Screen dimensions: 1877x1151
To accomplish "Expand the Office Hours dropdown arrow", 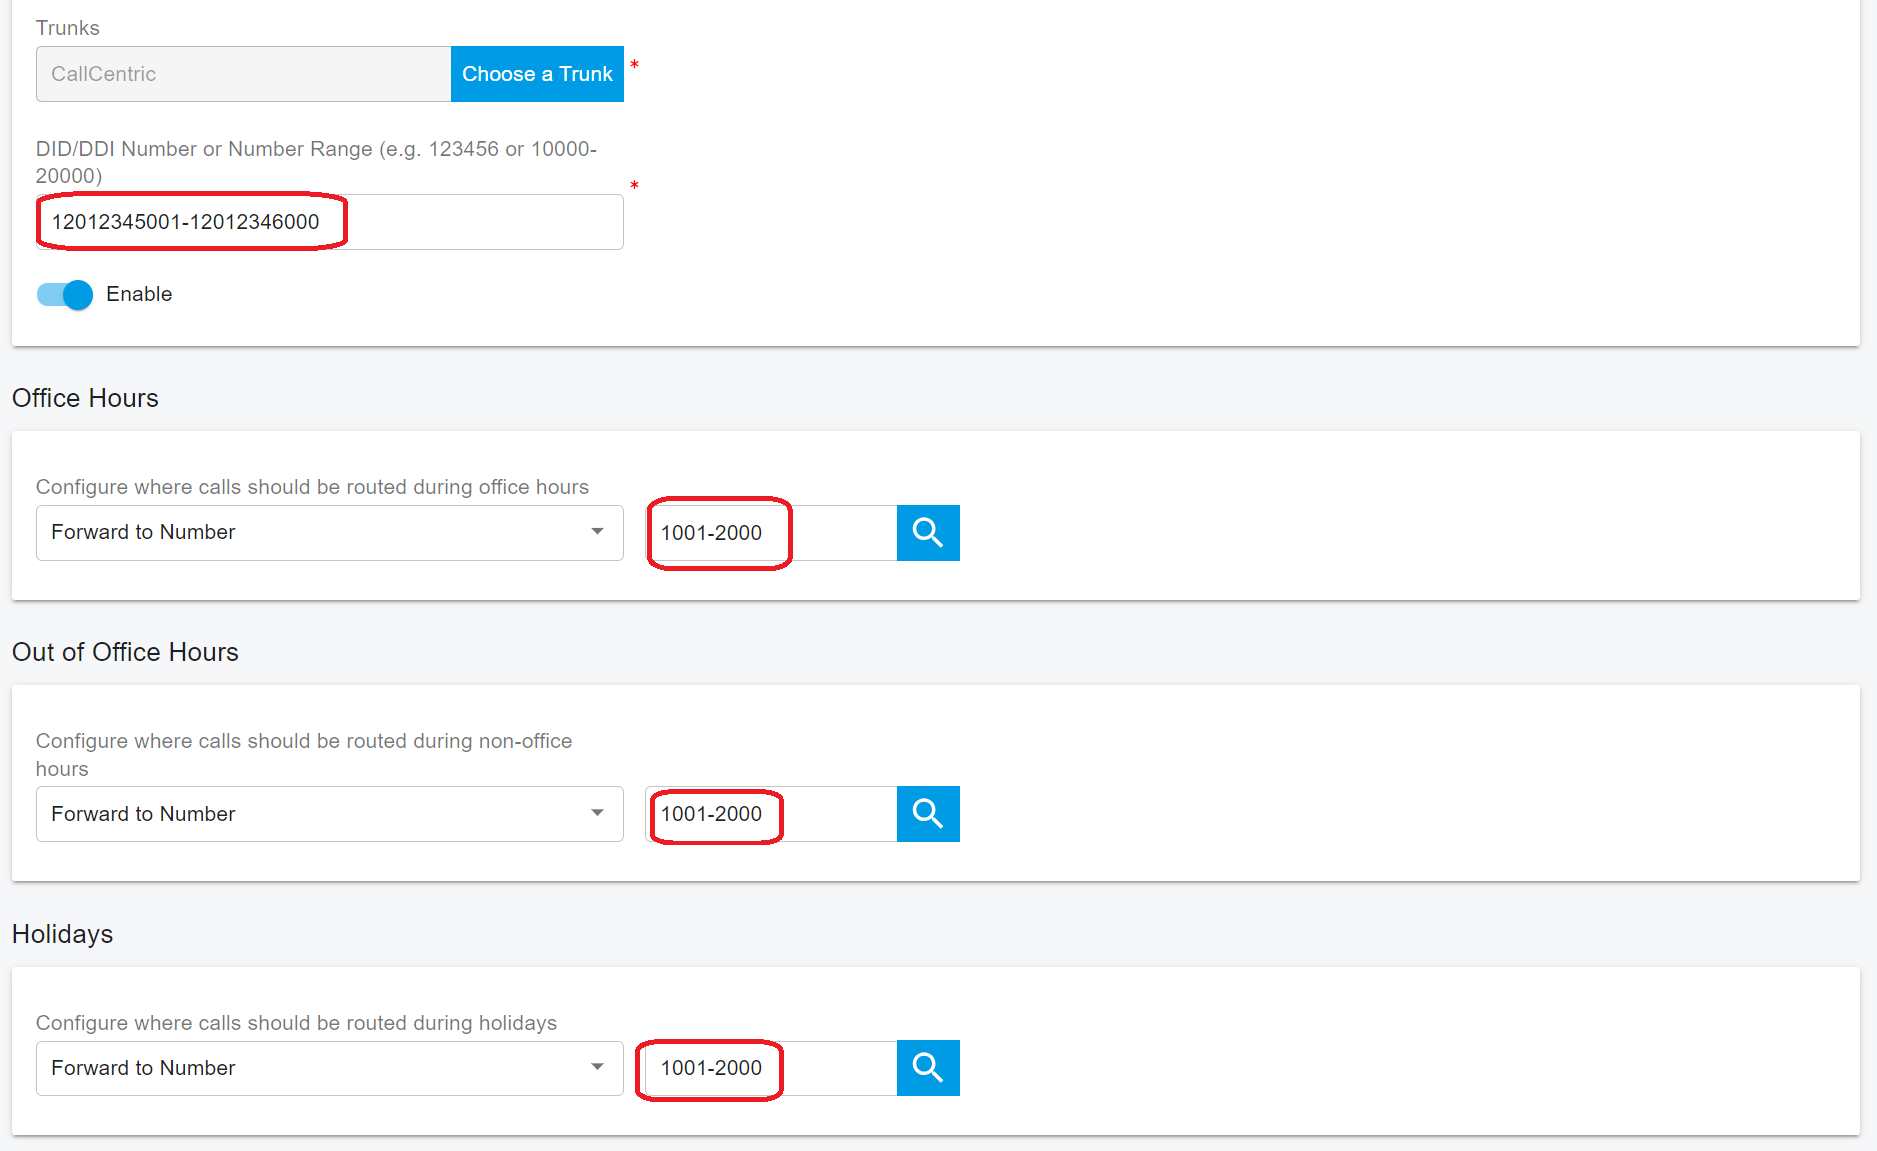I will (x=597, y=532).
